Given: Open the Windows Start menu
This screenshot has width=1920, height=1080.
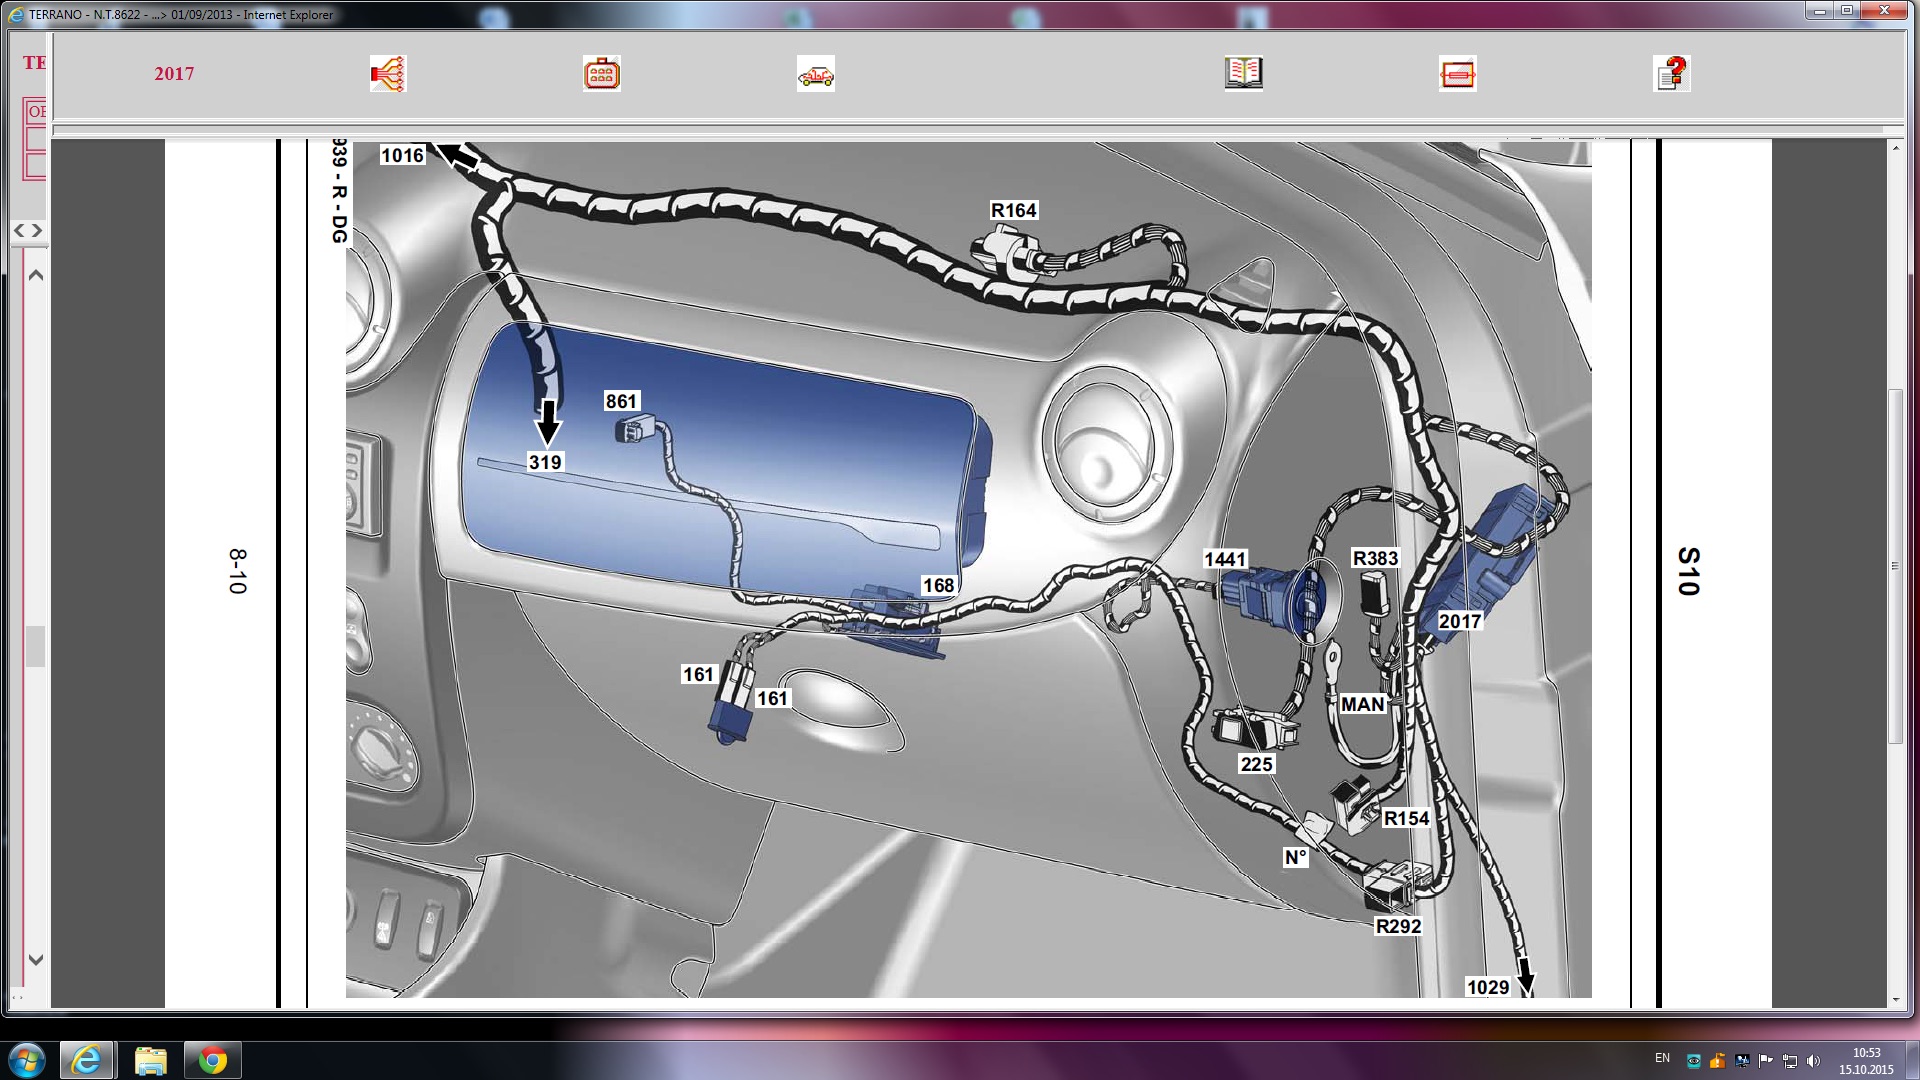Looking at the screenshot, I should point(26,1060).
